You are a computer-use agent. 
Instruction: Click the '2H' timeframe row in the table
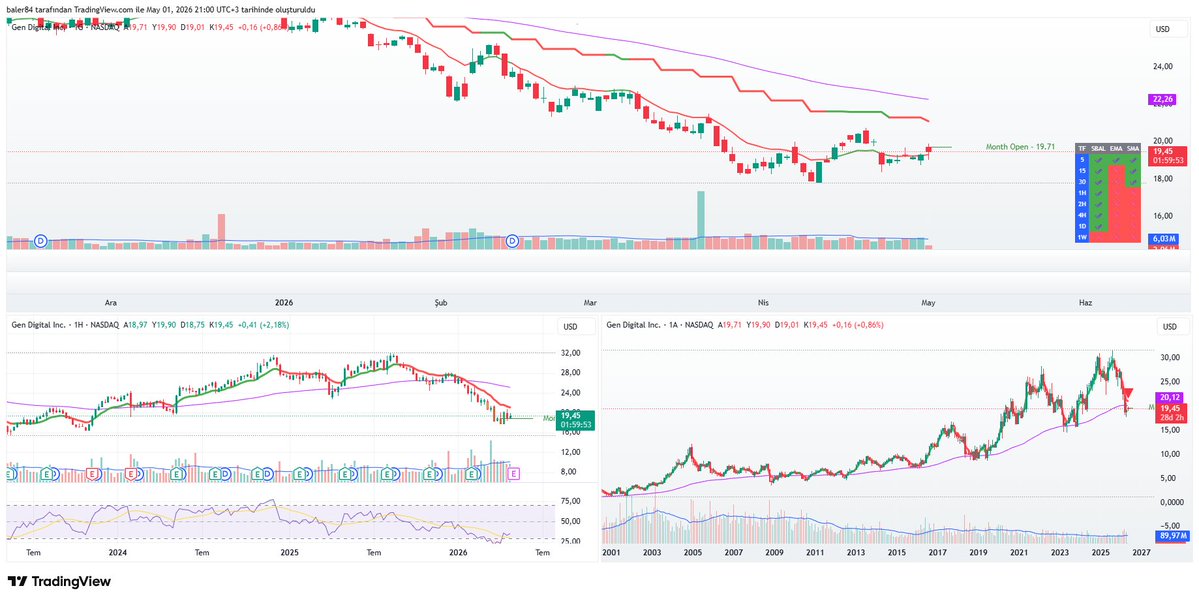point(1081,204)
